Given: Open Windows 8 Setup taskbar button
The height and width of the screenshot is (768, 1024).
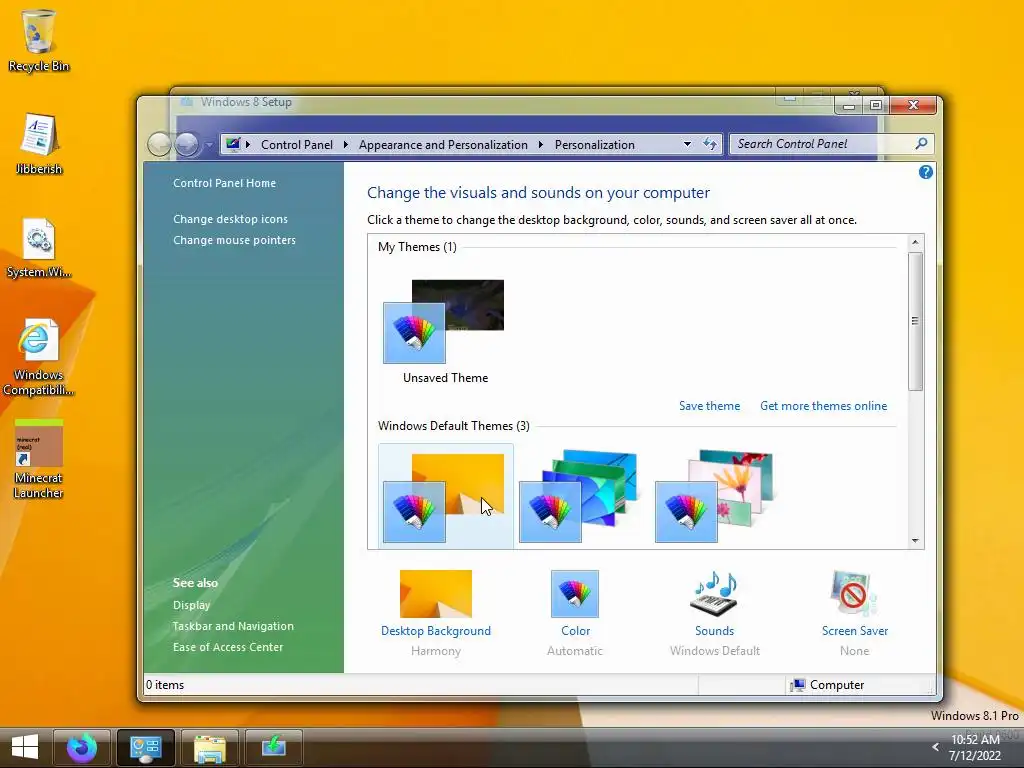Looking at the screenshot, I should pyautogui.click(x=274, y=747).
